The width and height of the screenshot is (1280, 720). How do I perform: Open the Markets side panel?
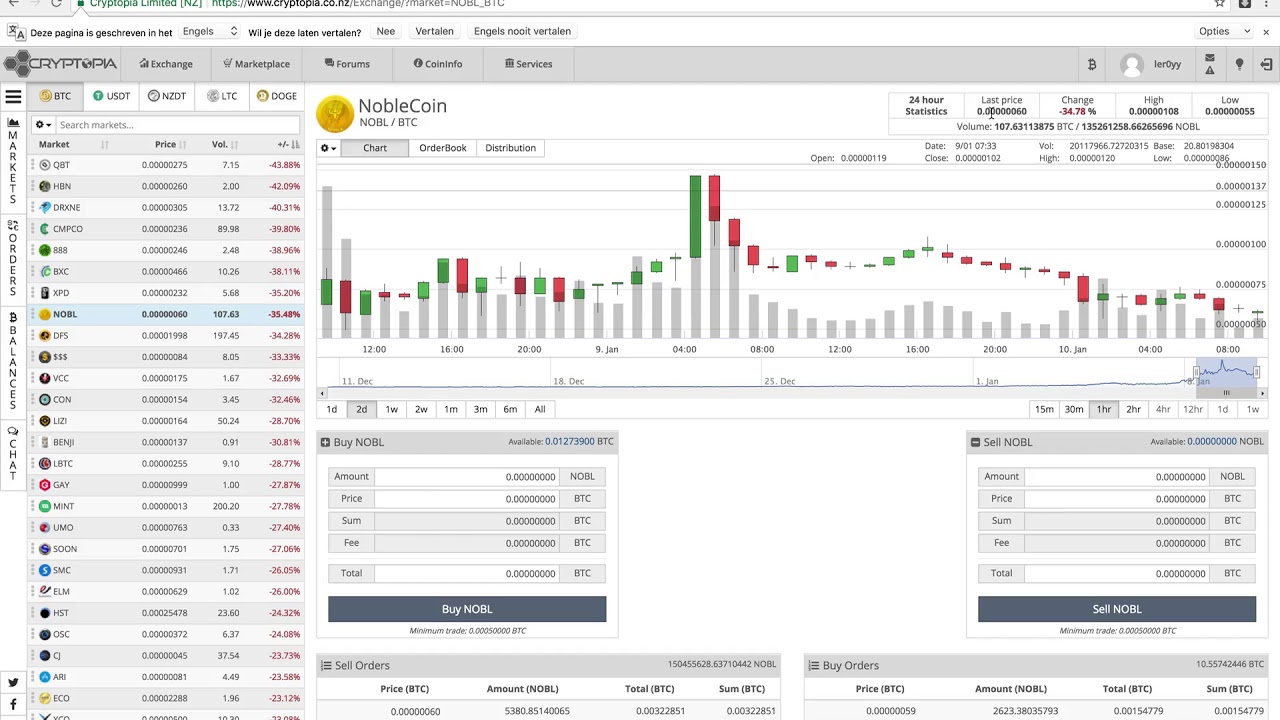click(x=13, y=160)
